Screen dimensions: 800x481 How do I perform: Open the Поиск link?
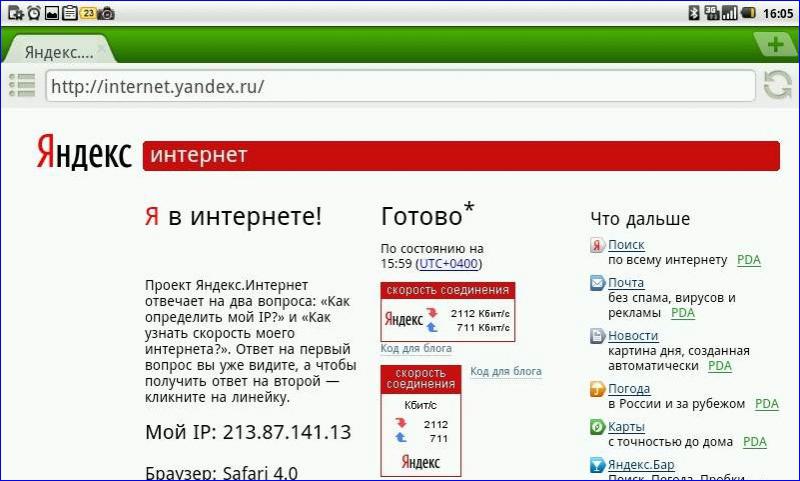[x=626, y=245]
